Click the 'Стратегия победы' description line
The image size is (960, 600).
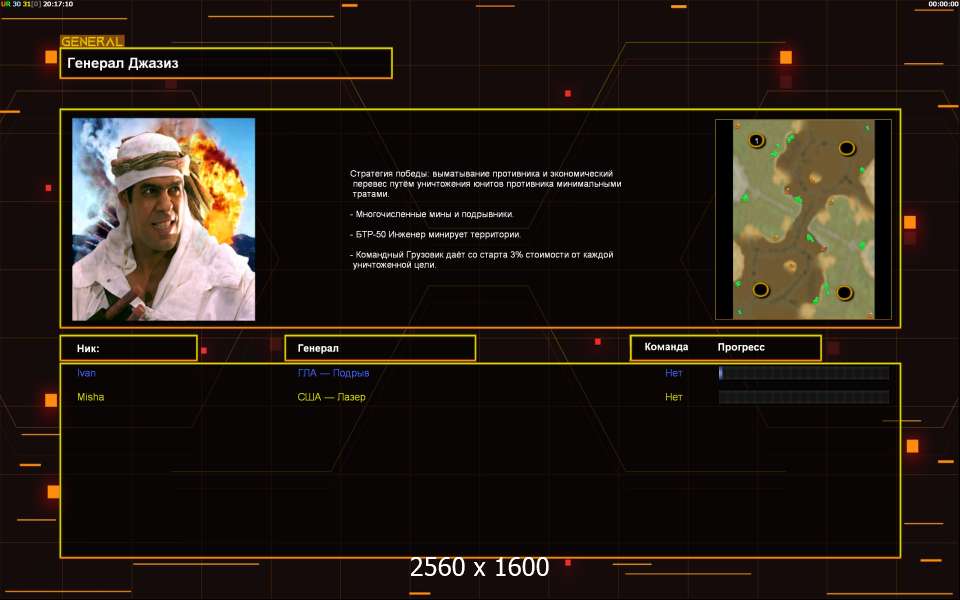click(486, 184)
